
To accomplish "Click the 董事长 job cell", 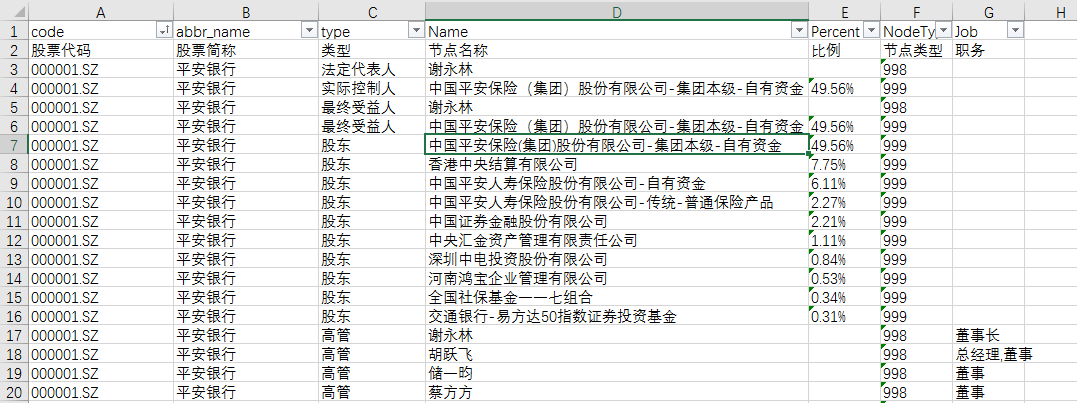I will pyautogui.click(x=989, y=336).
